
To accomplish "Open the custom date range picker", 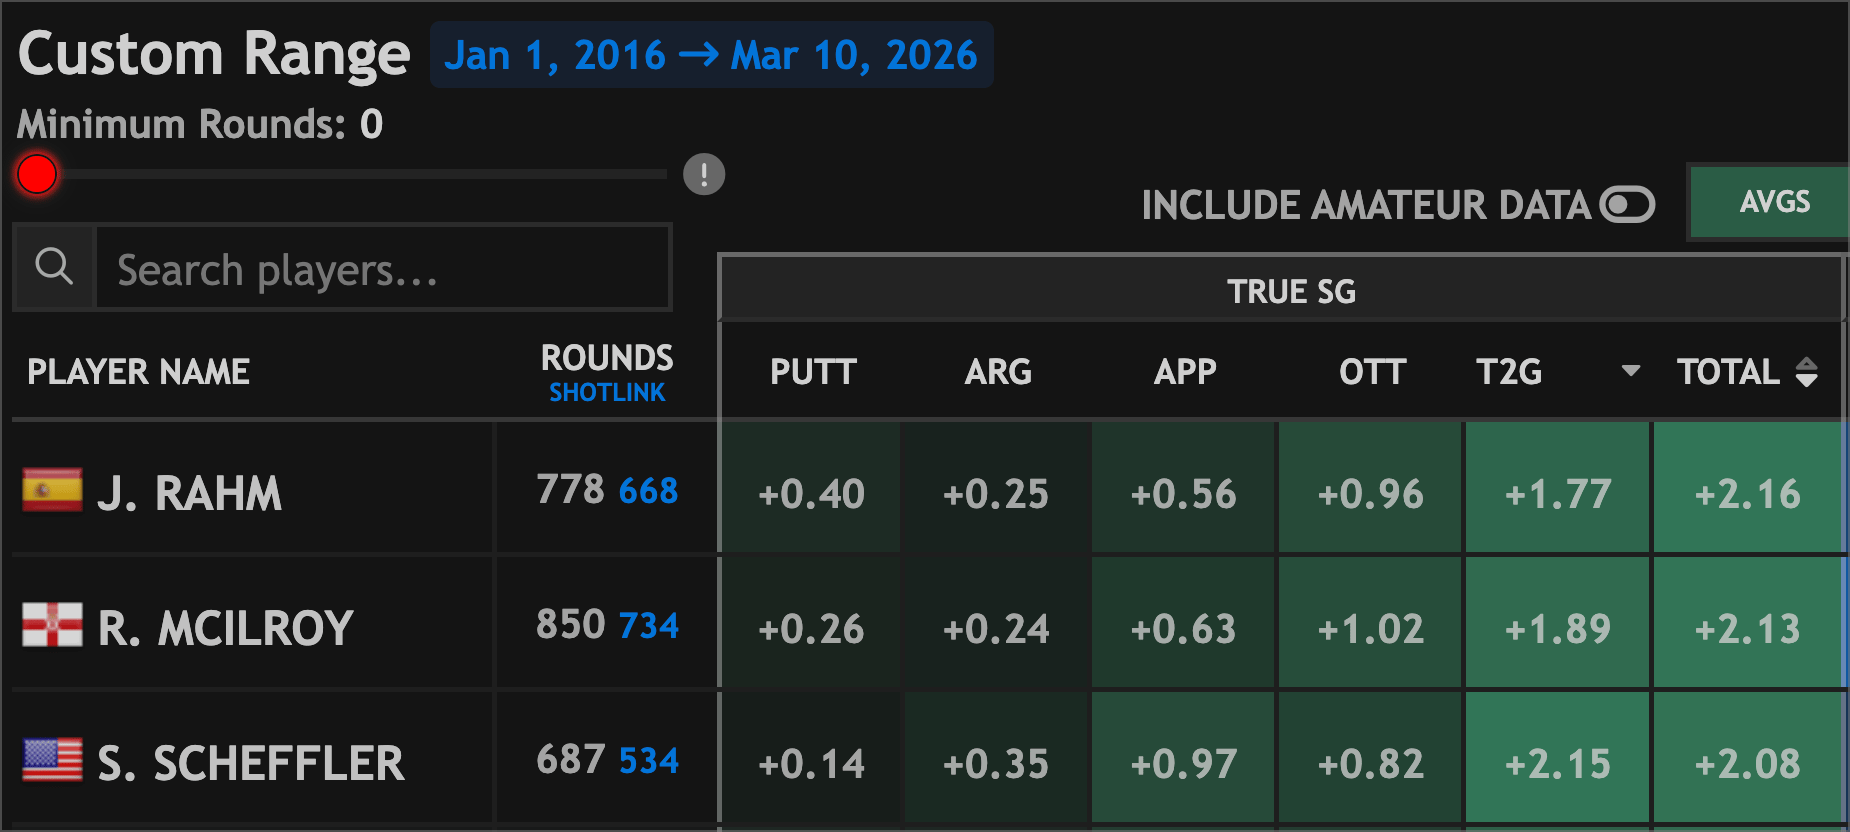I will pyautogui.click(x=711, y=55).
